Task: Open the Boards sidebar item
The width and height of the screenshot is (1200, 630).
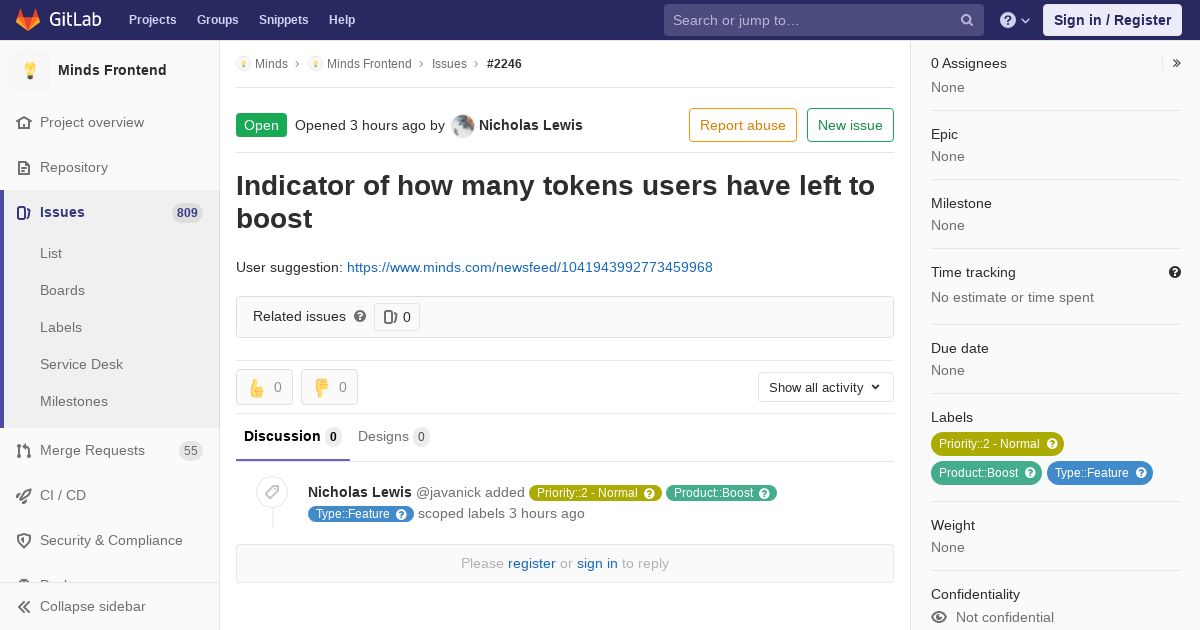Action: [62, 290]
